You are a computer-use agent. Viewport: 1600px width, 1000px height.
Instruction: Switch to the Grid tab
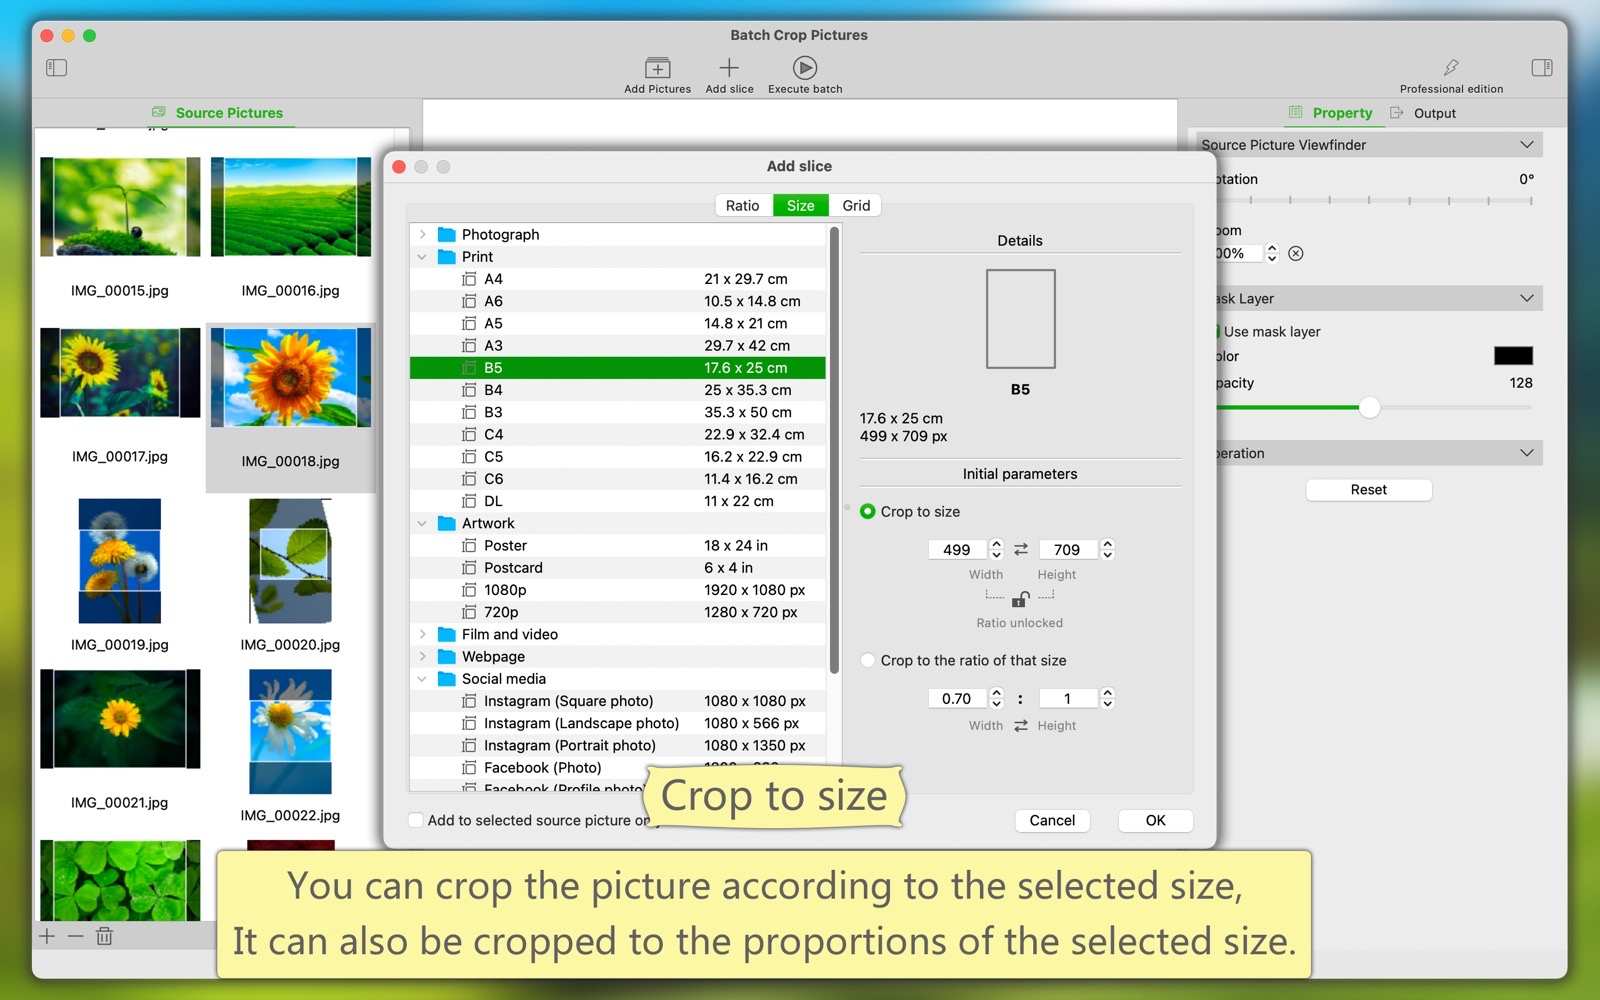[x=856, y=205]
